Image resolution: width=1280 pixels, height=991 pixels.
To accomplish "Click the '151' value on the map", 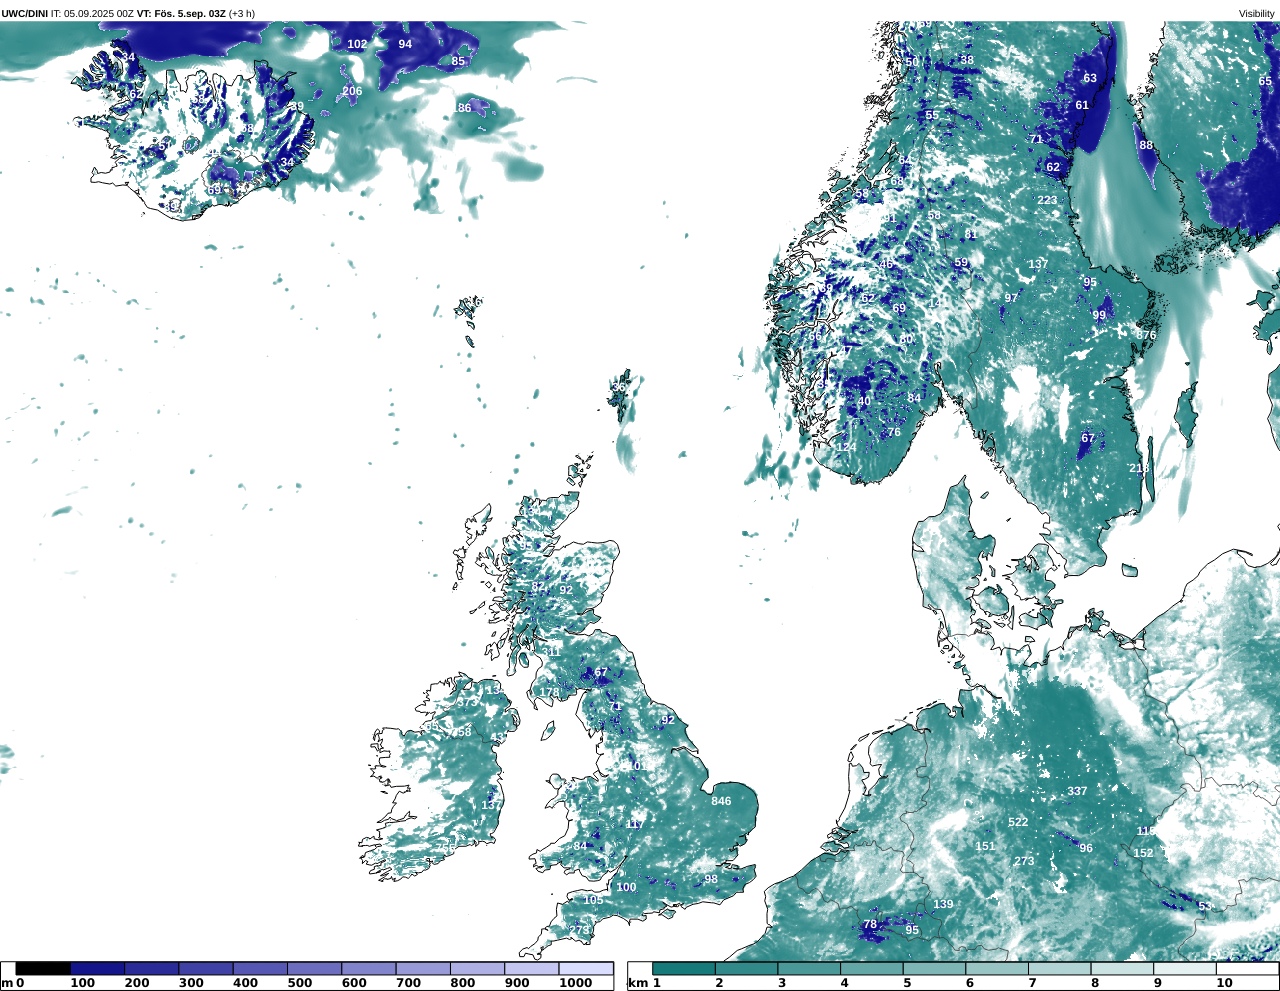I will click(985, 846).
